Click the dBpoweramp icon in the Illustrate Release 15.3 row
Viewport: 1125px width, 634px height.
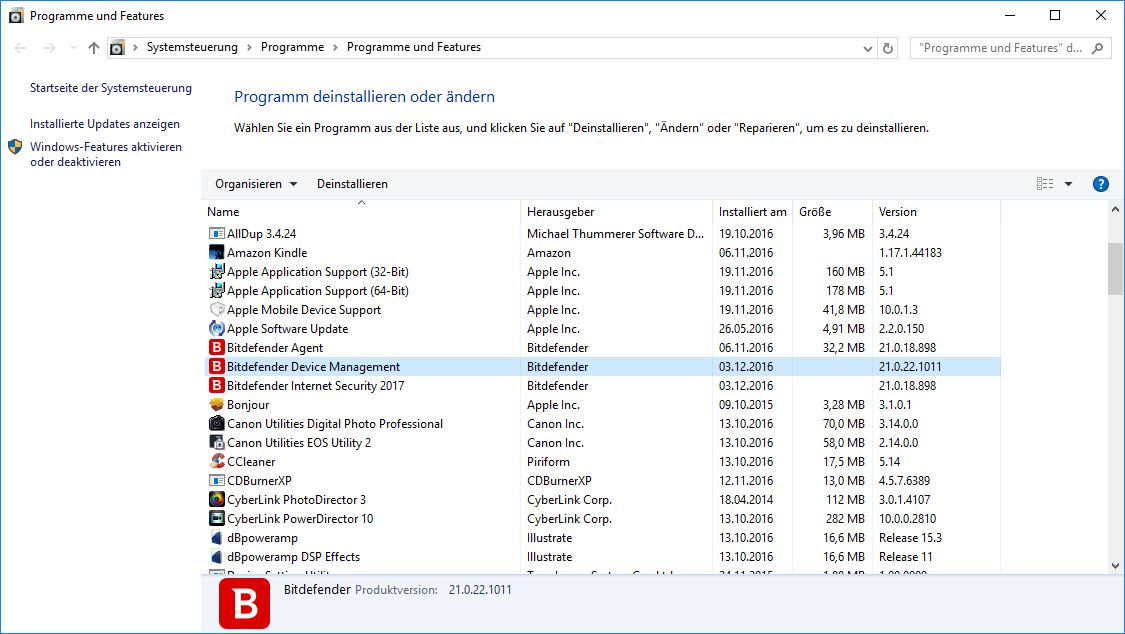[x=216, y=538]
